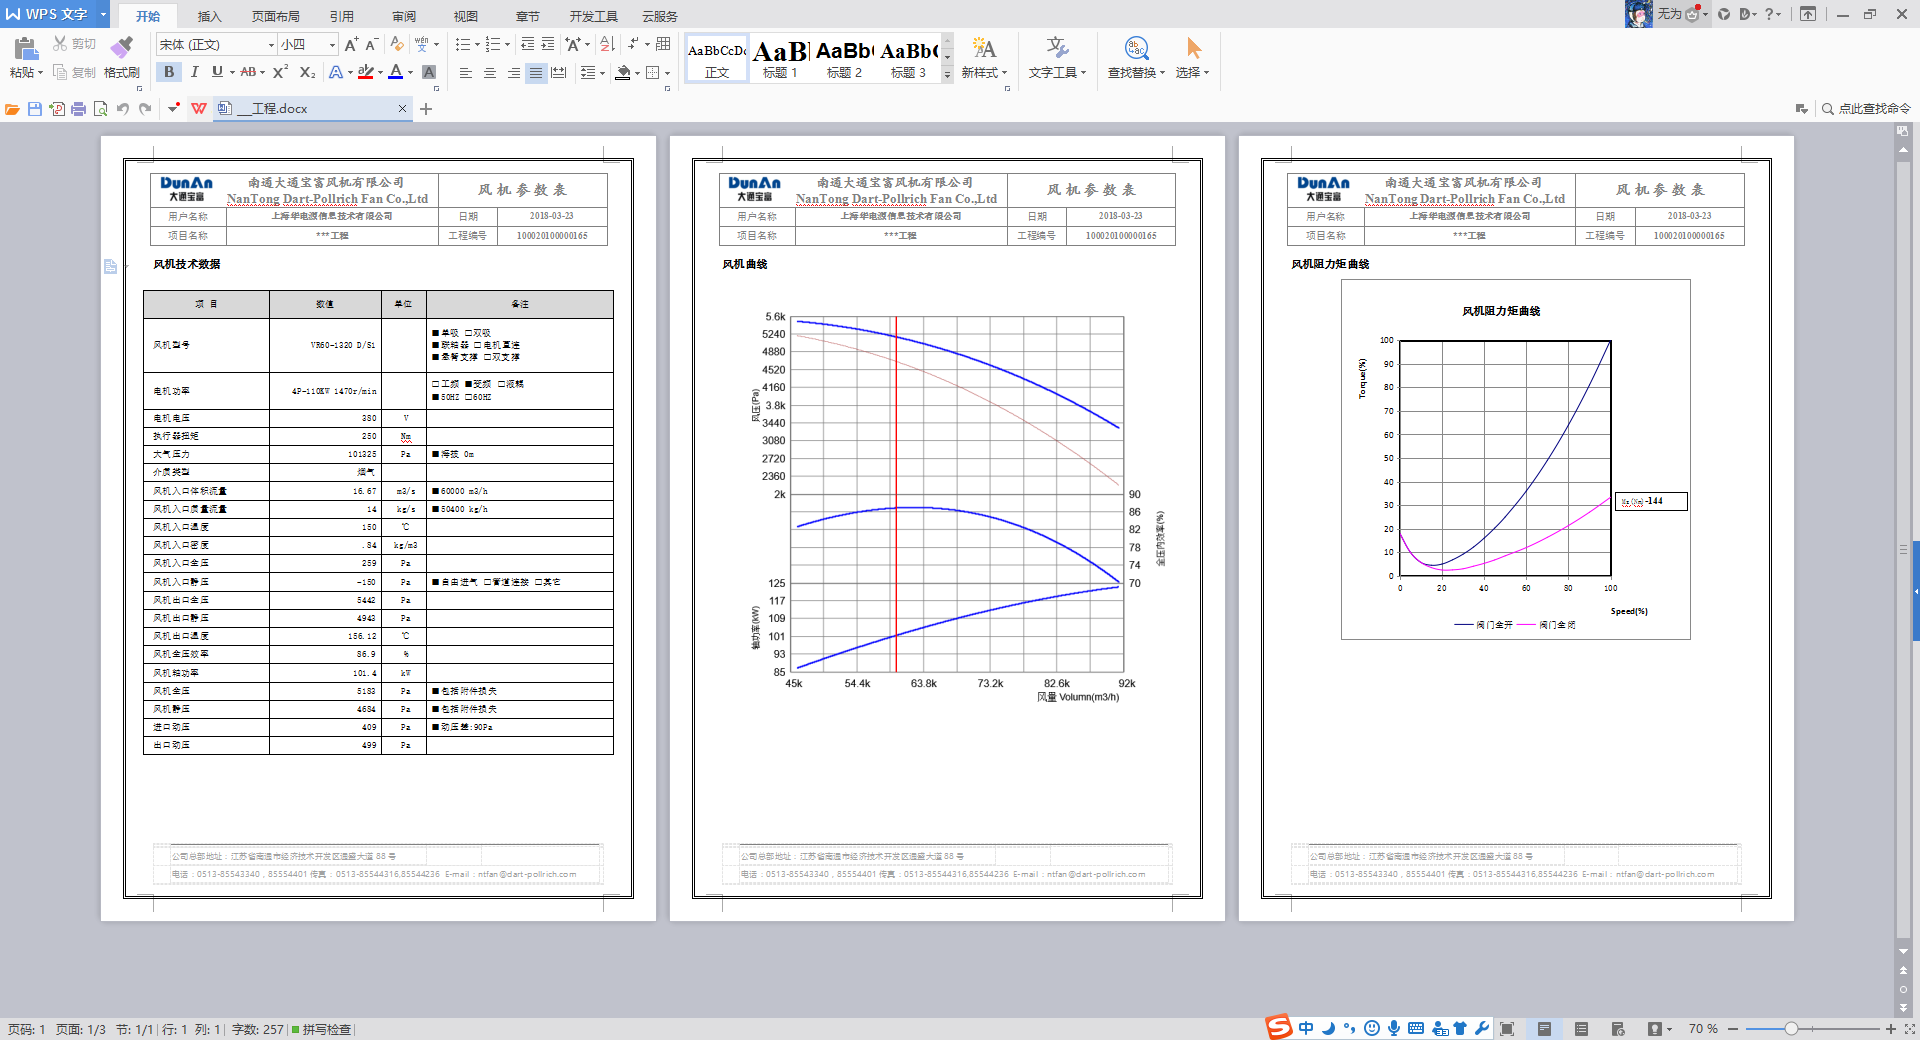The image size is (1920, 1040).
Task: Toggle bold formatting
Action: [x=169, y=72]
